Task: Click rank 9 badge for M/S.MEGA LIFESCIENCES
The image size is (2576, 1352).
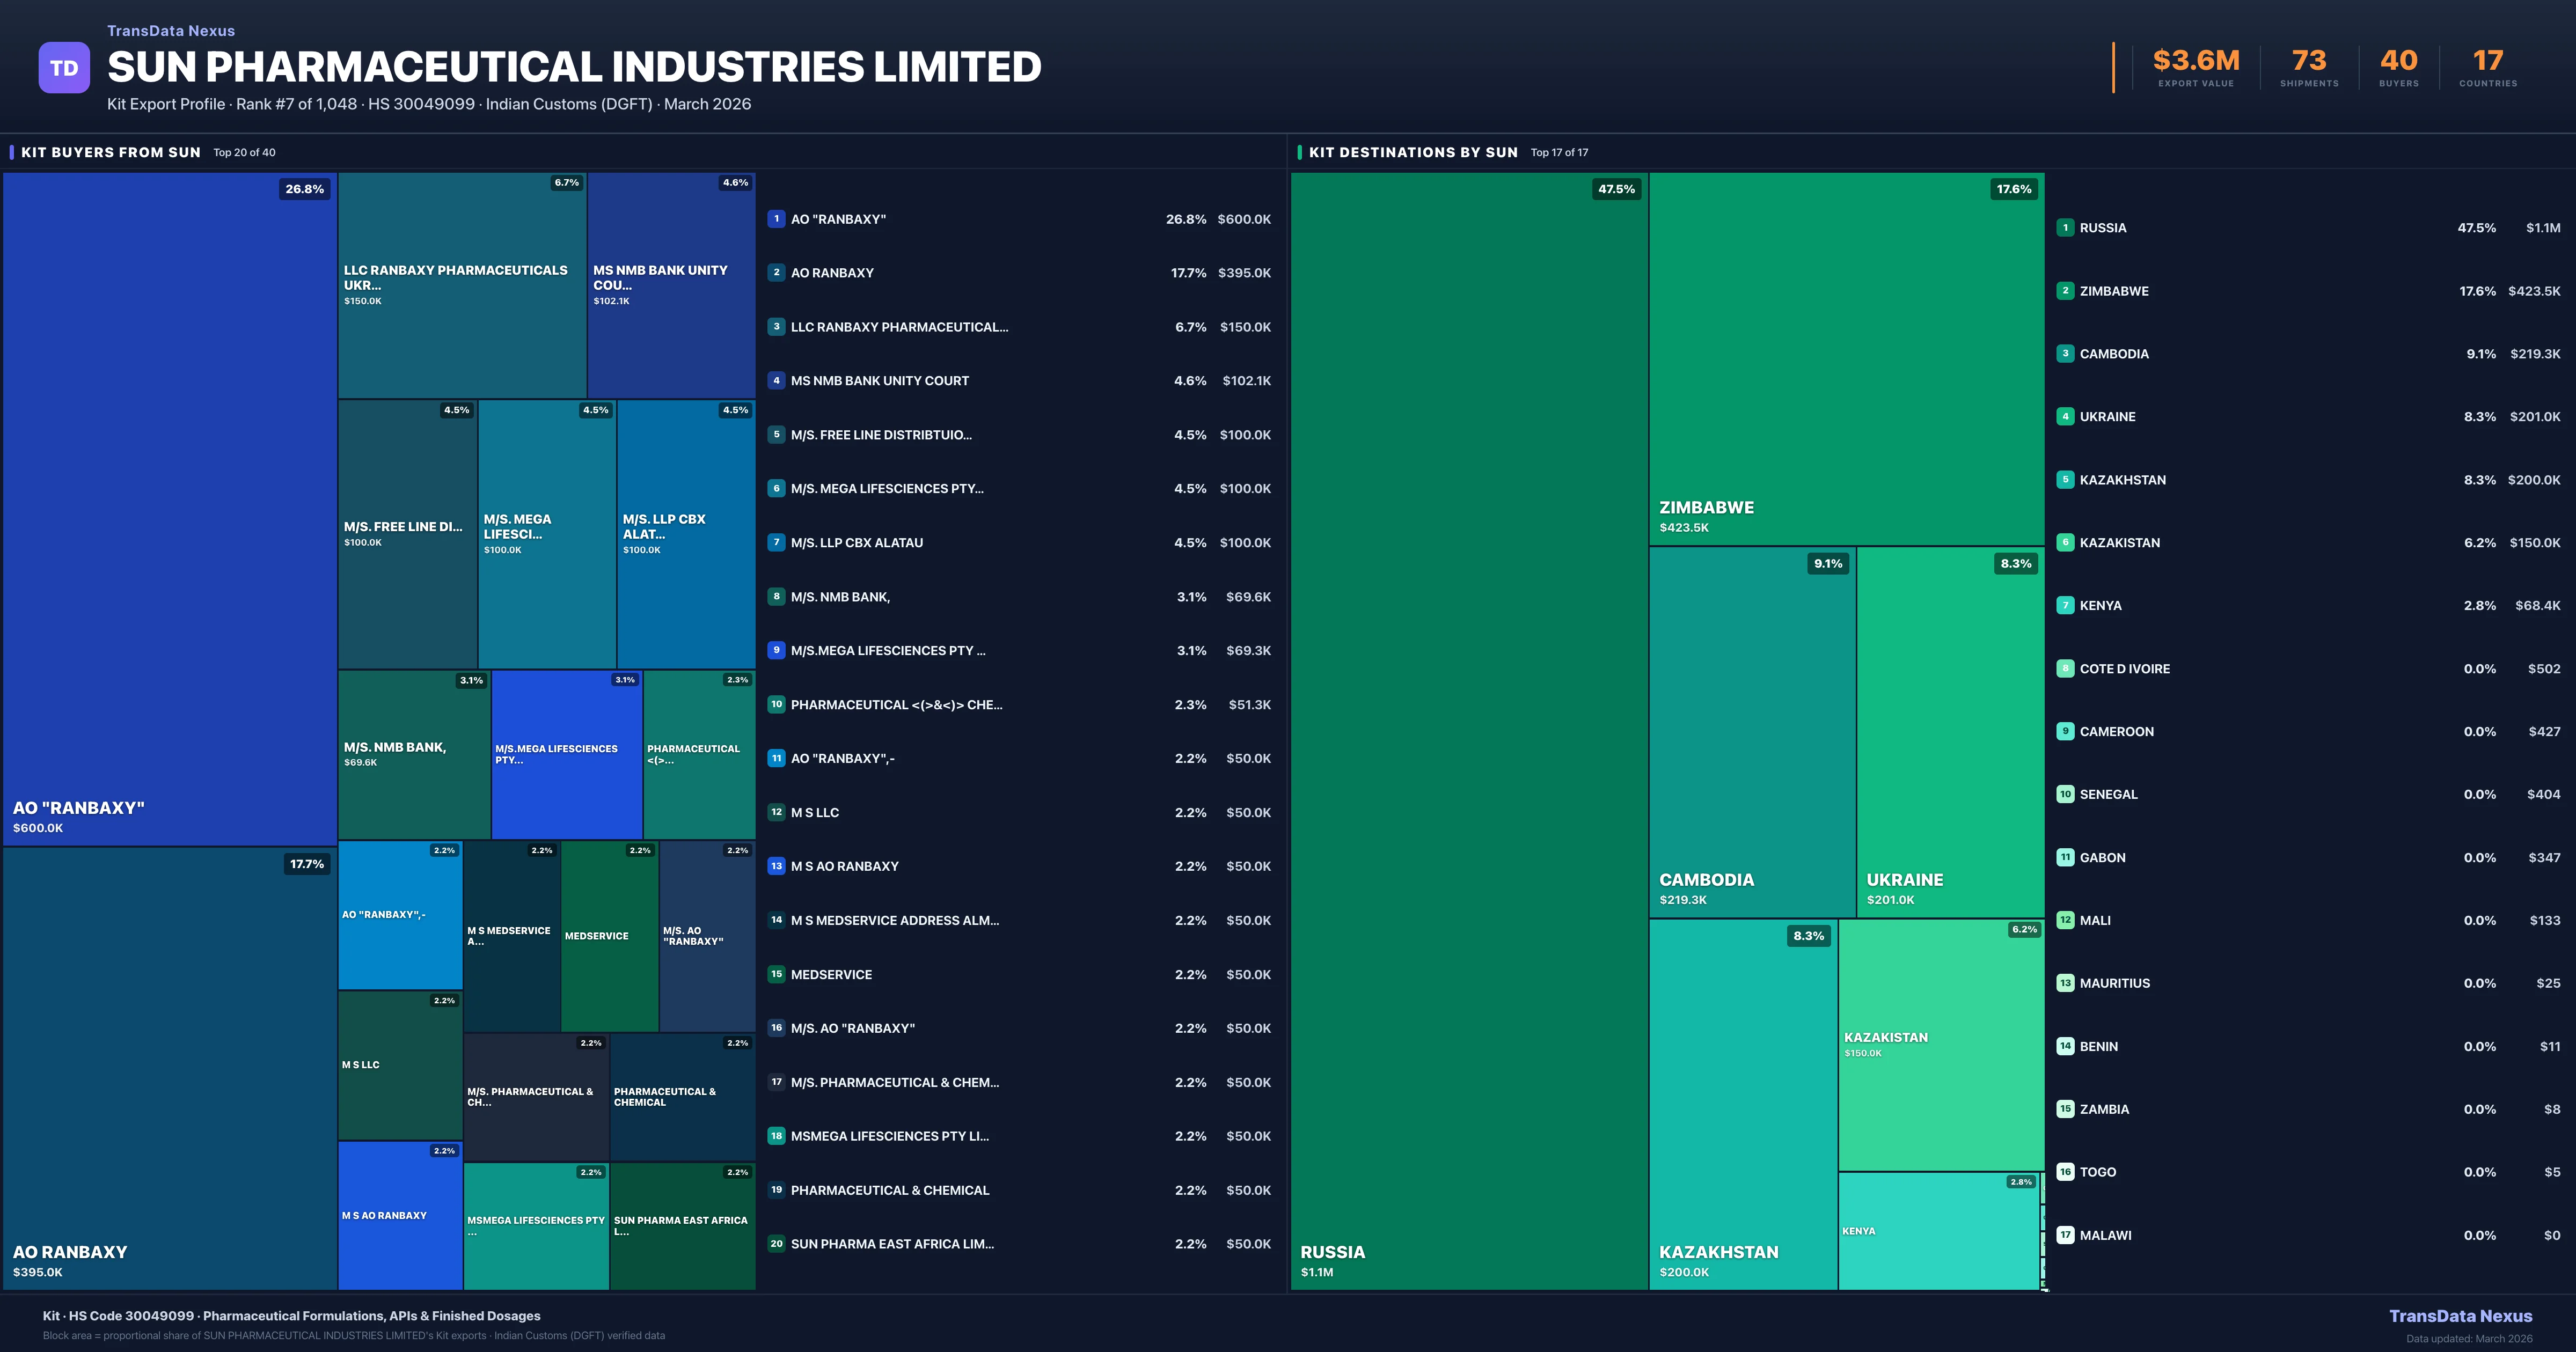Action: (x=776, y=651)
